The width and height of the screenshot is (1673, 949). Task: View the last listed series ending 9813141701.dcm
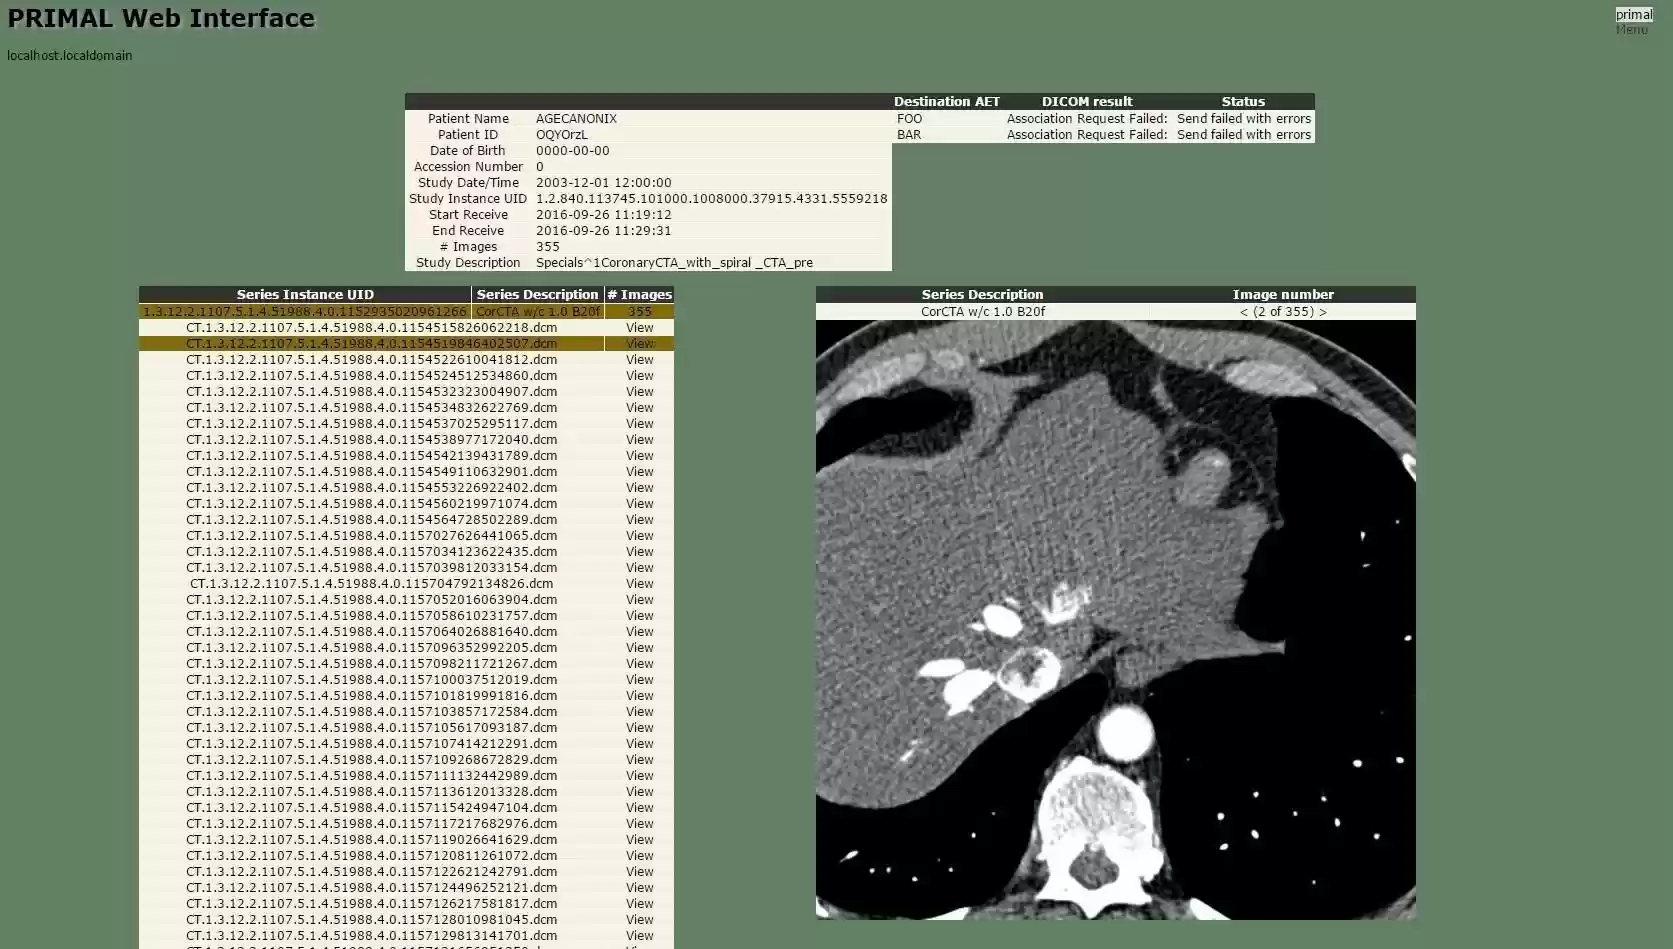[639, 936]
